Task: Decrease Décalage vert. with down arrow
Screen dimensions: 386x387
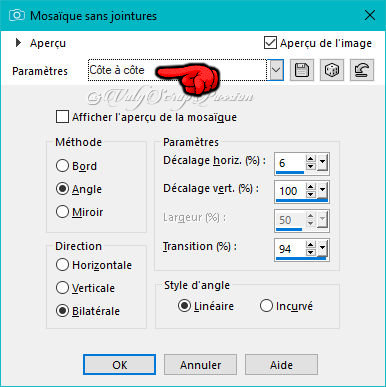Action: [x=311, y=194]
